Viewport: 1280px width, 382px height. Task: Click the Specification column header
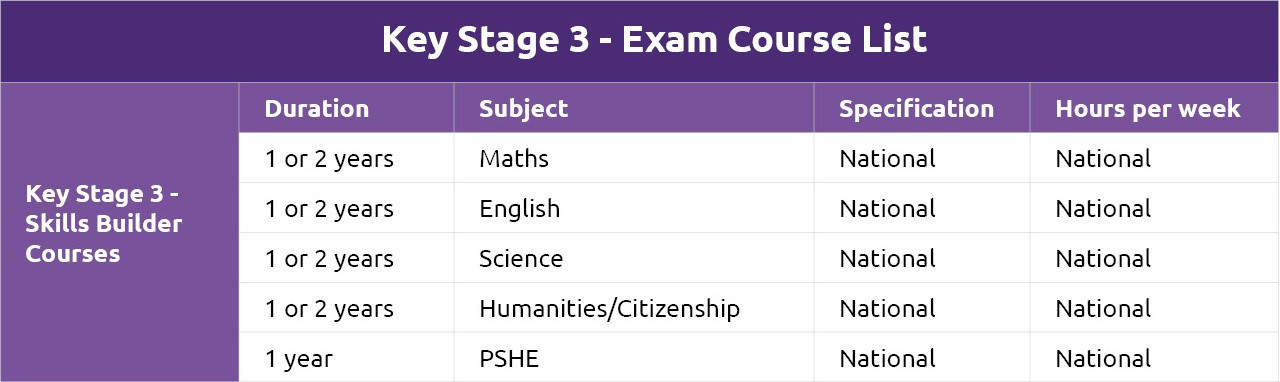[x=921, y=108]
